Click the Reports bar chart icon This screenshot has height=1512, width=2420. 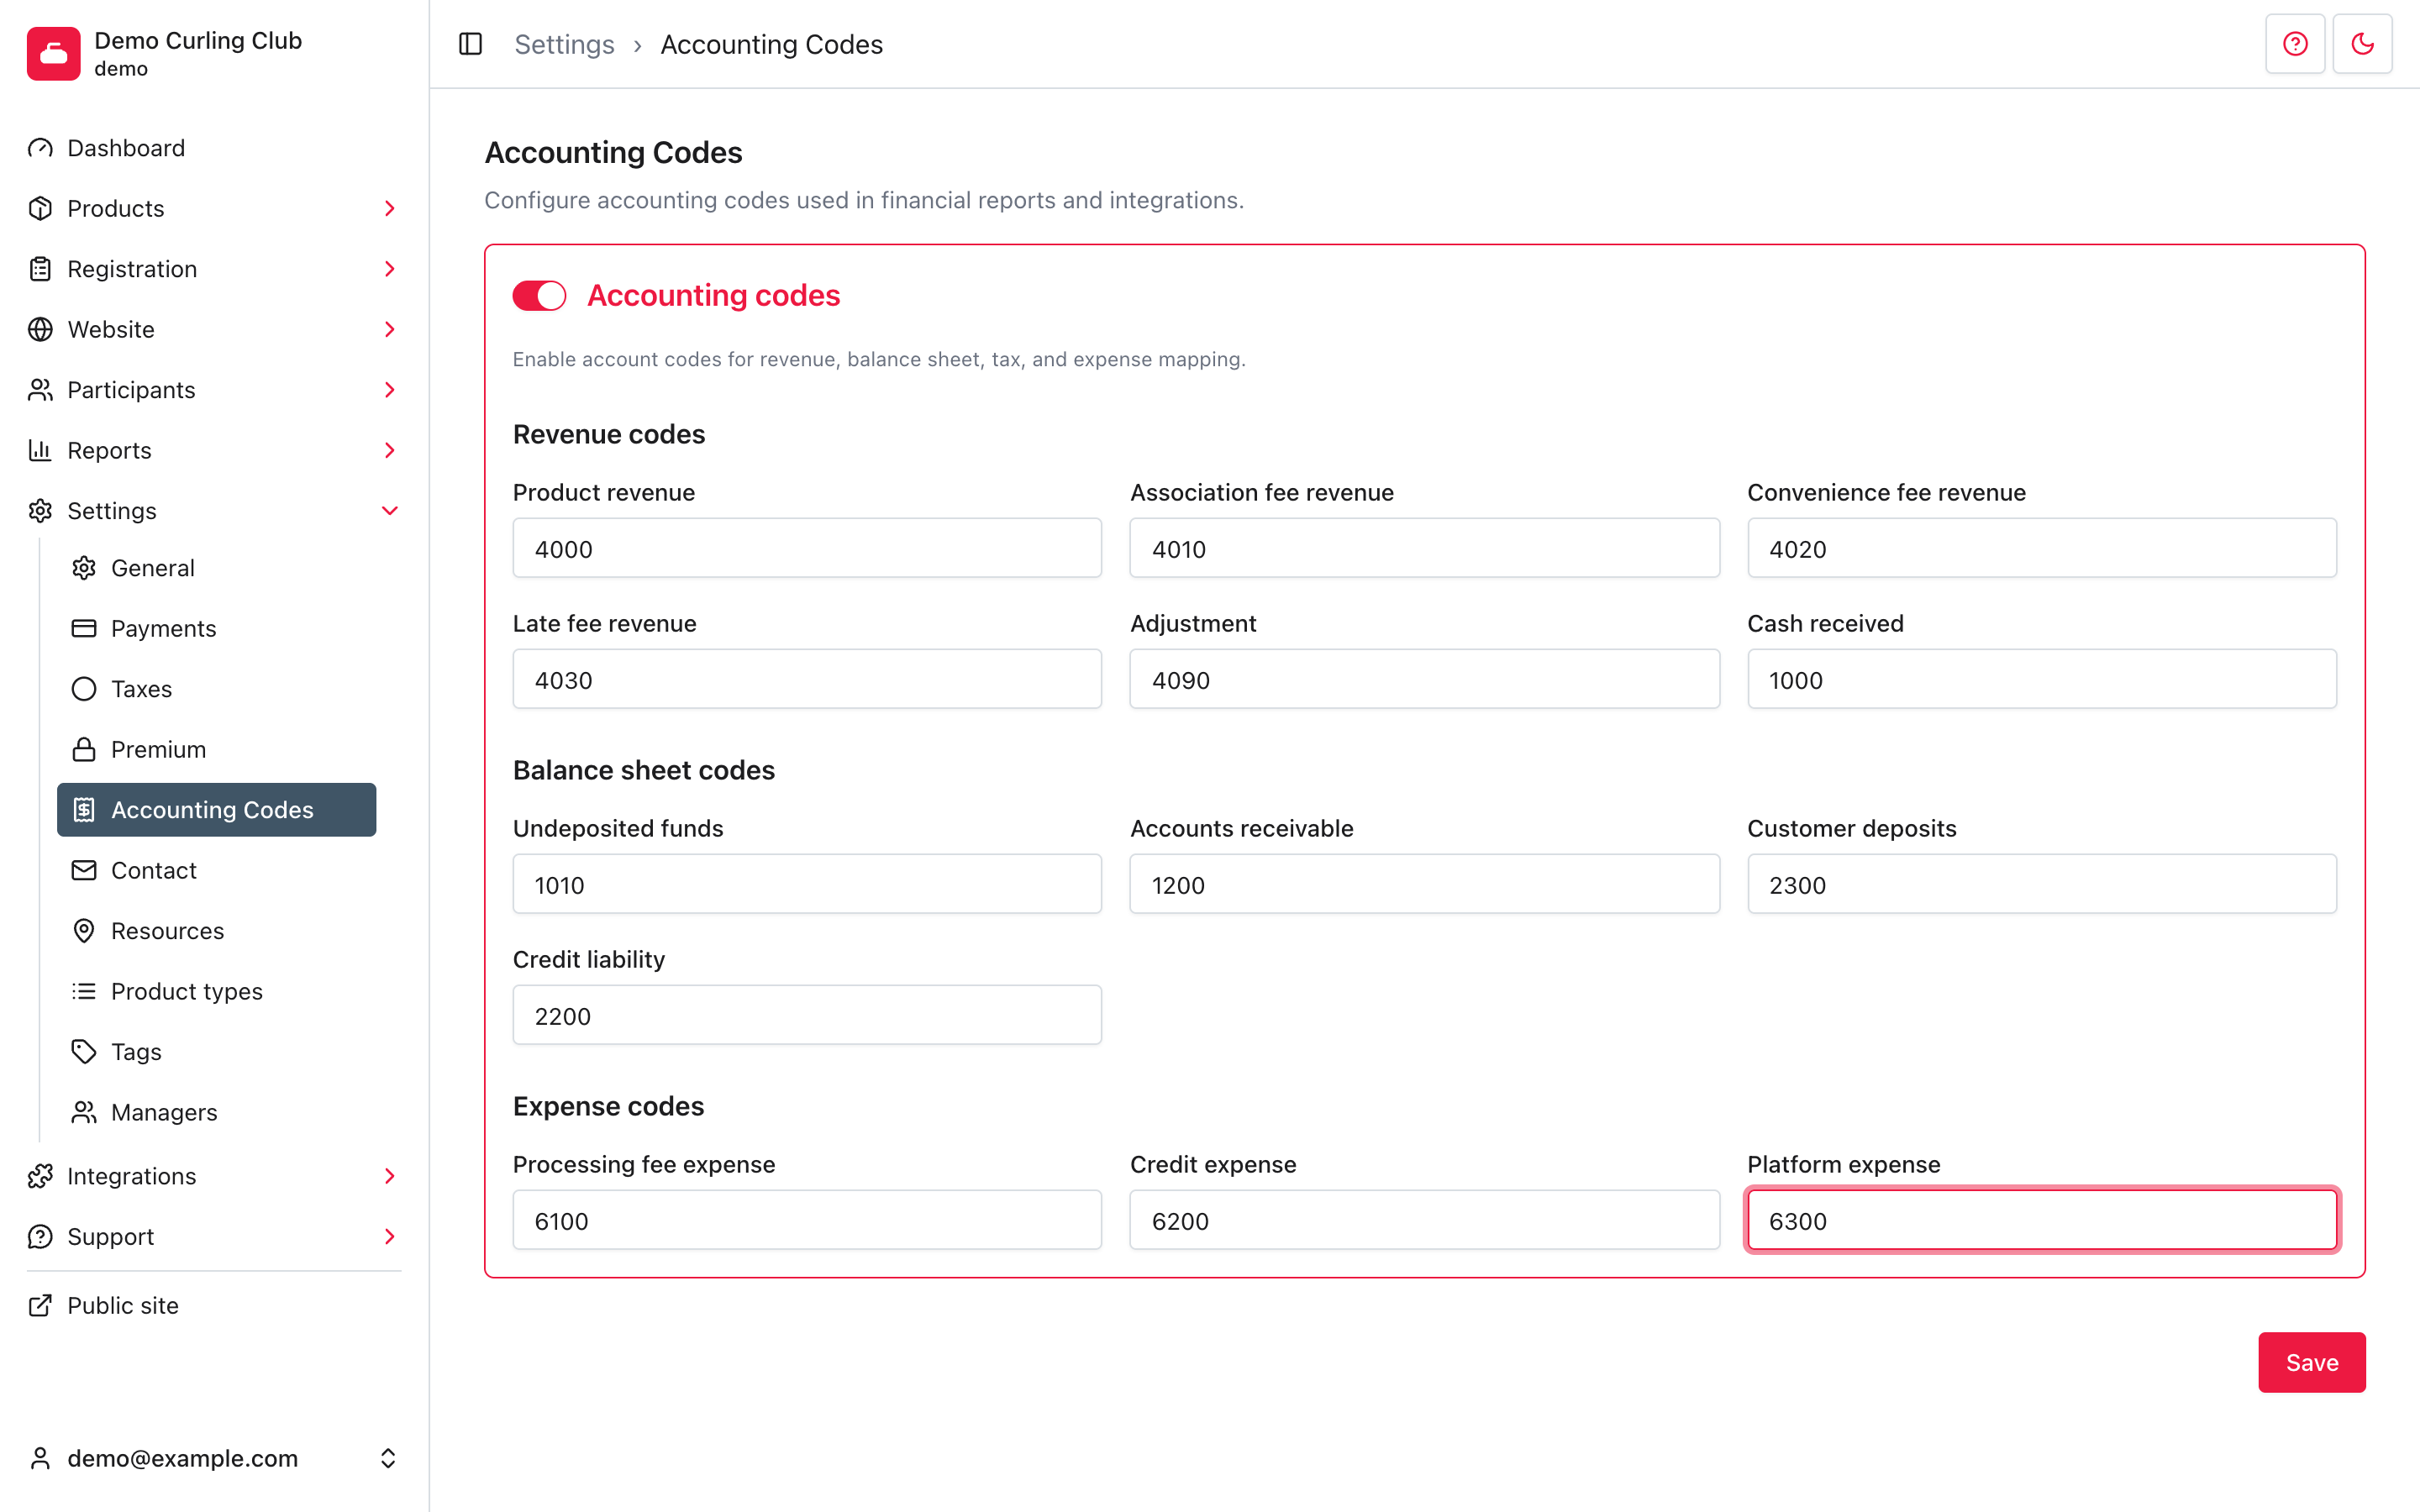tap(40, 450)
